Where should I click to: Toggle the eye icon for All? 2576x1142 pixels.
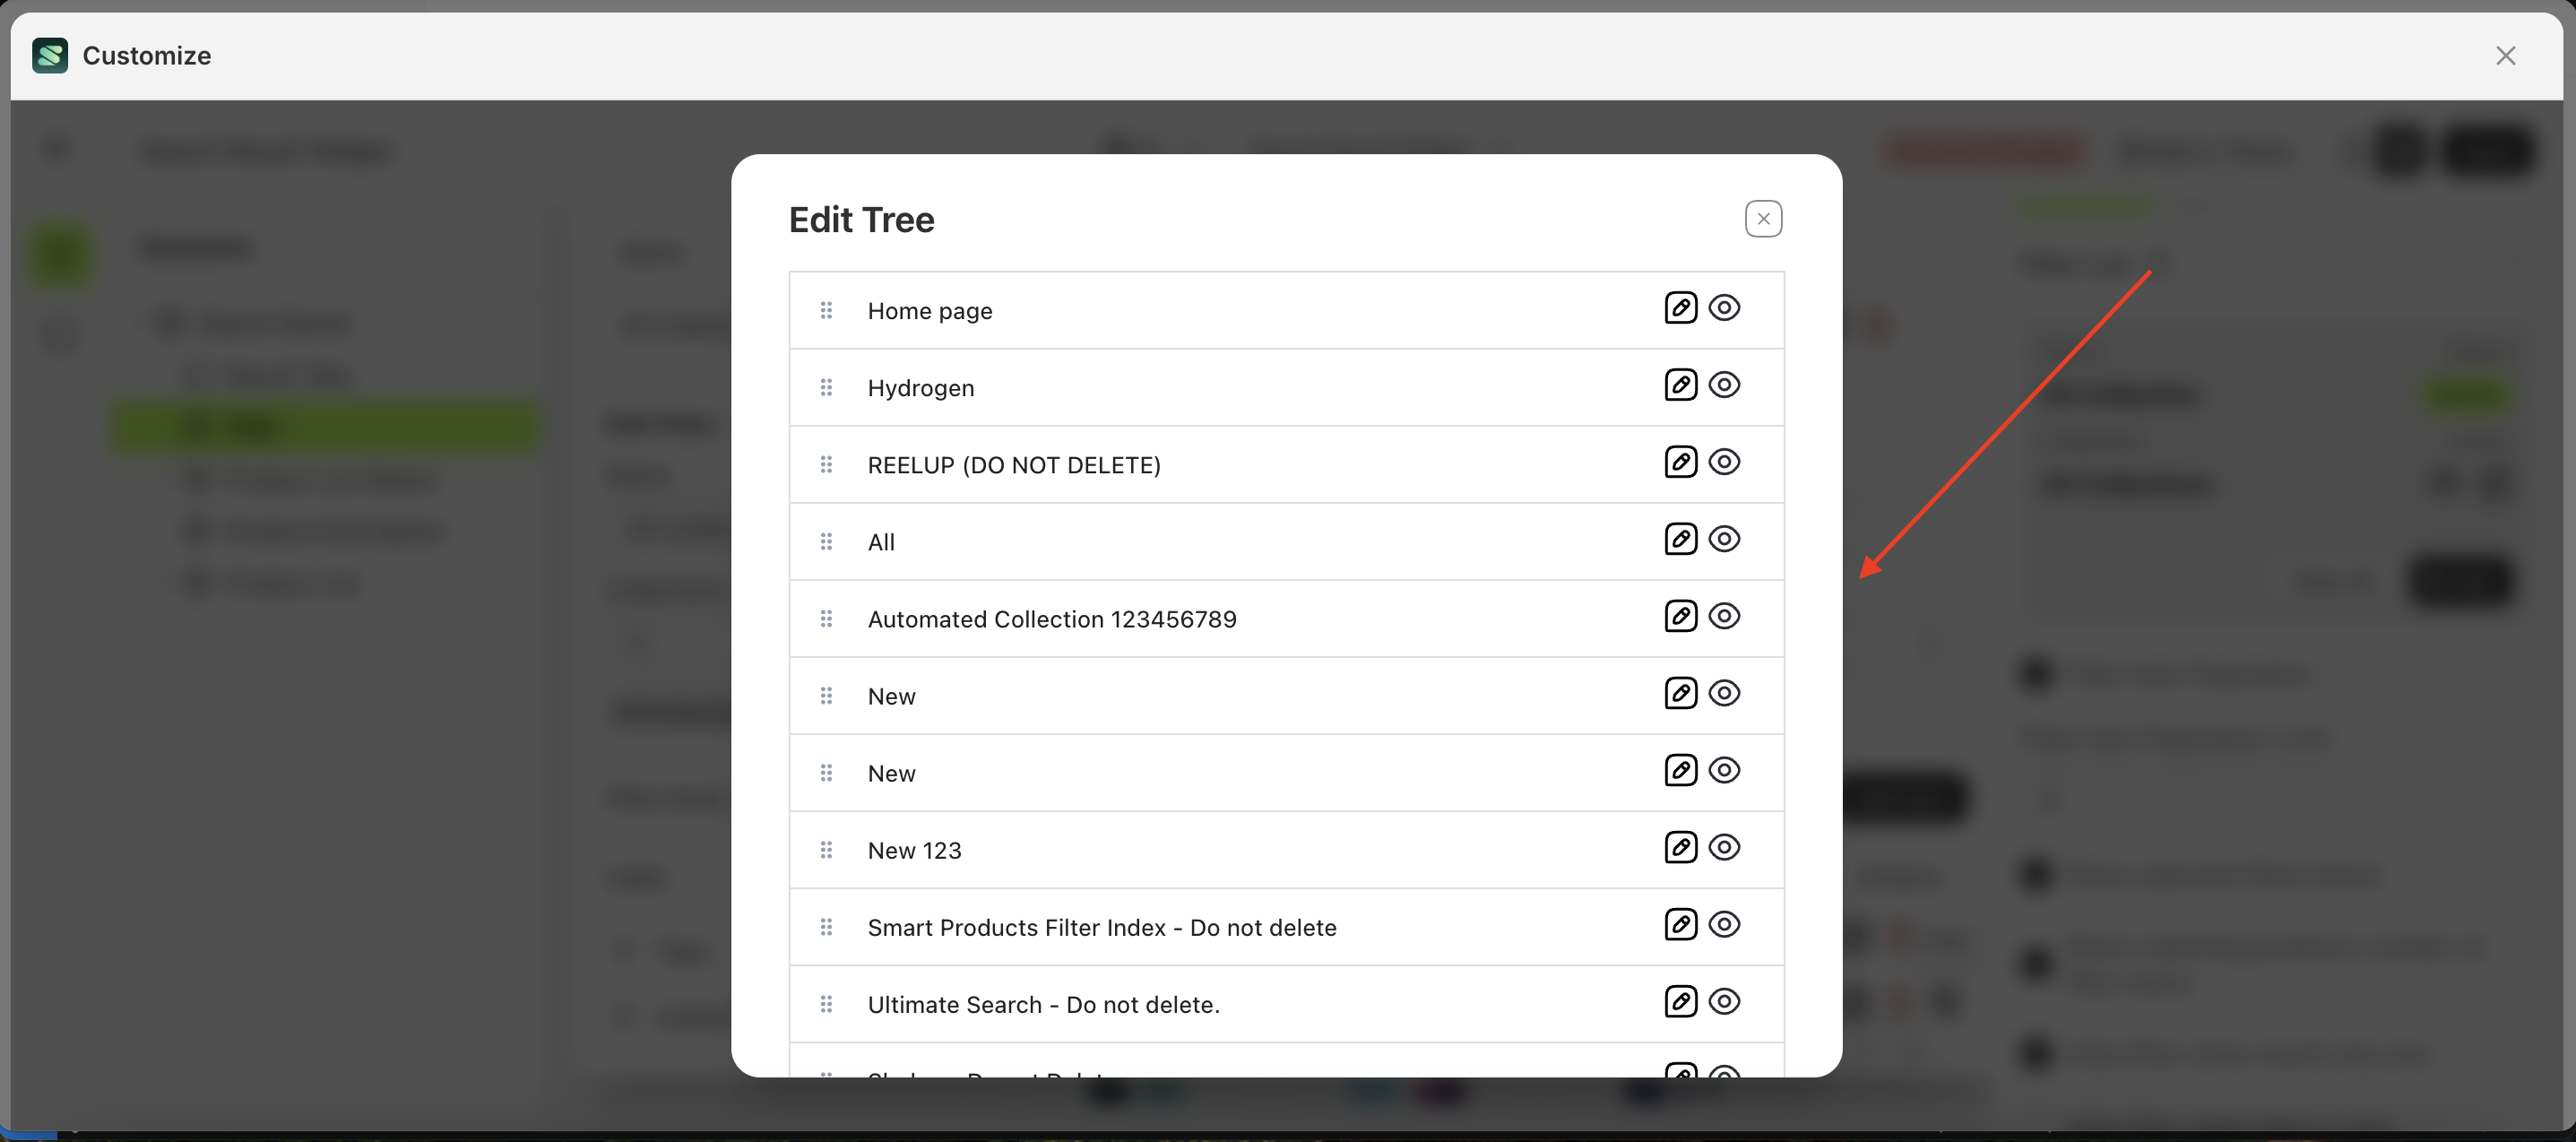(1725, 539)
